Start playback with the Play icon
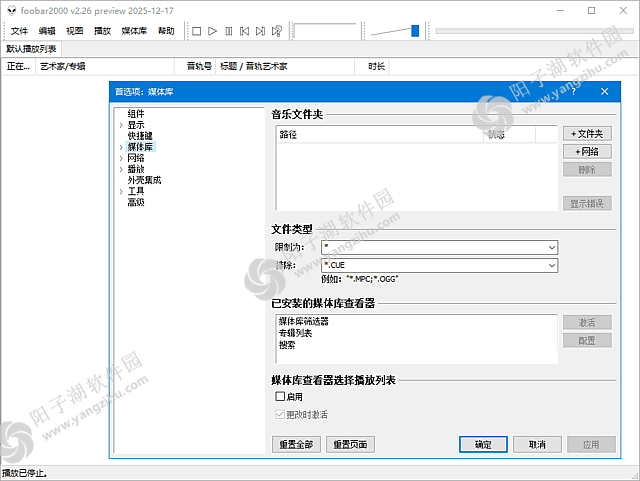 point(212,31)
